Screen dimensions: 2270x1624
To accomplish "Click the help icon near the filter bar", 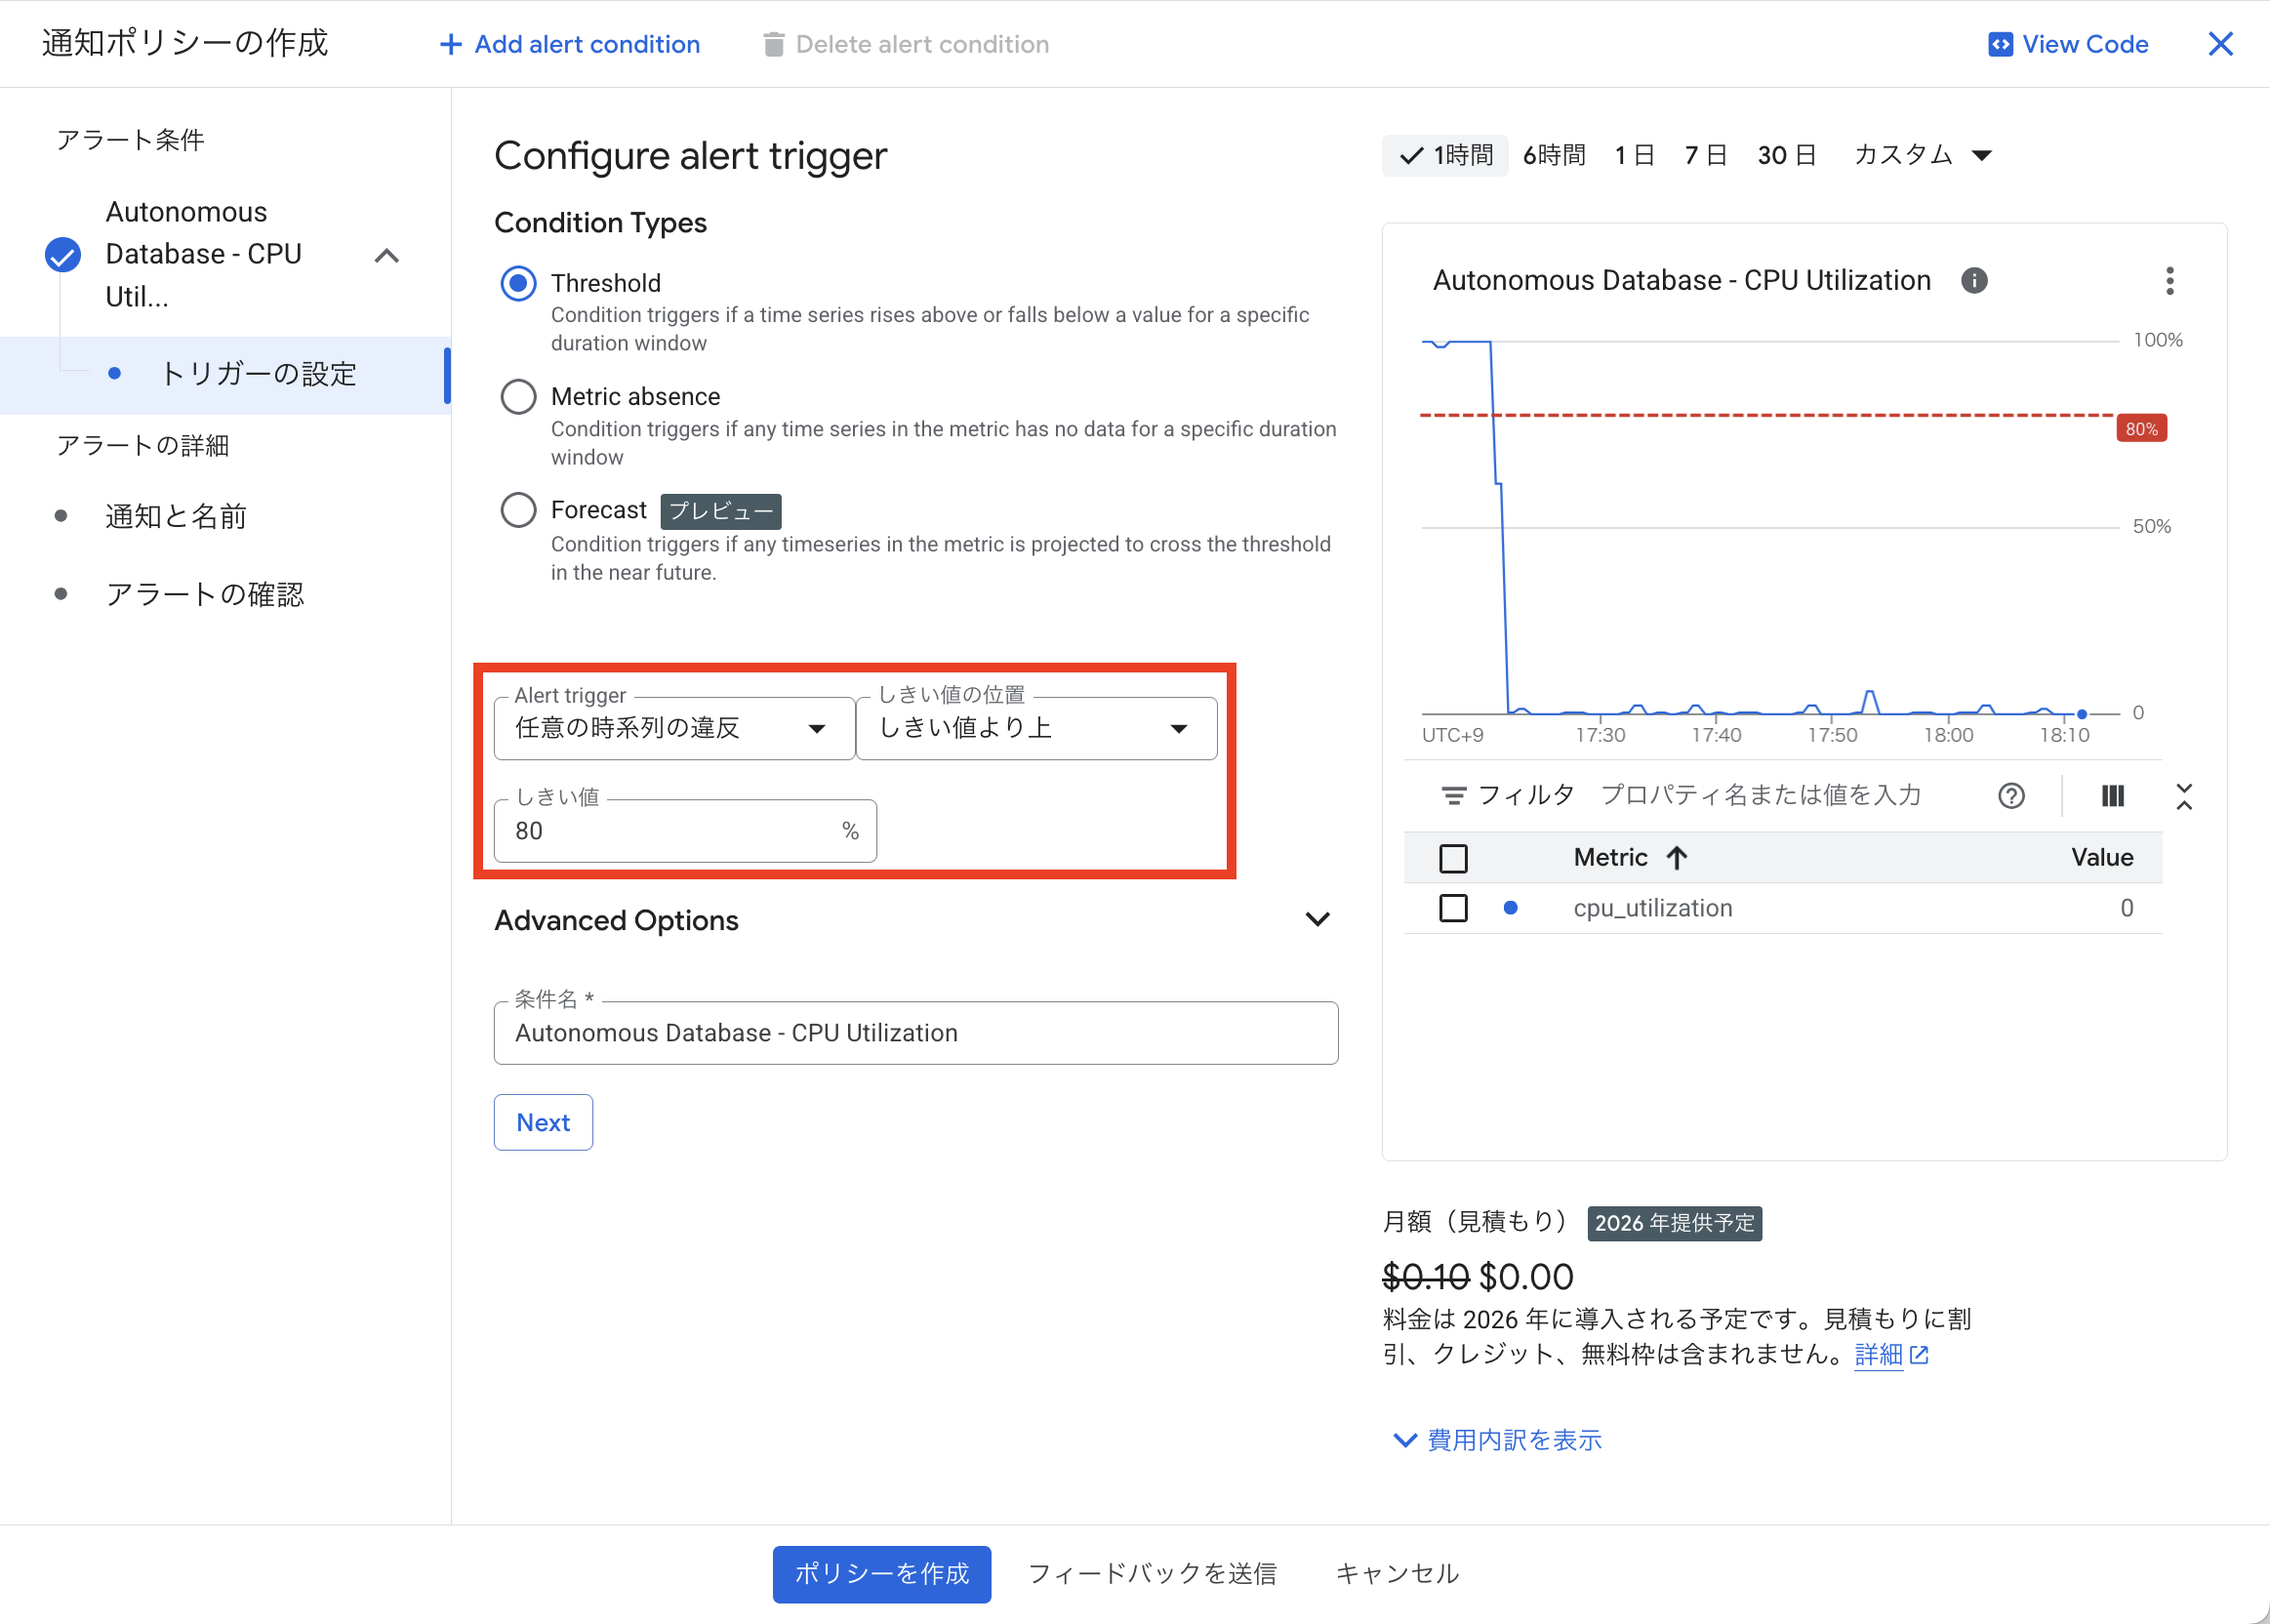I will point(2012,795).
